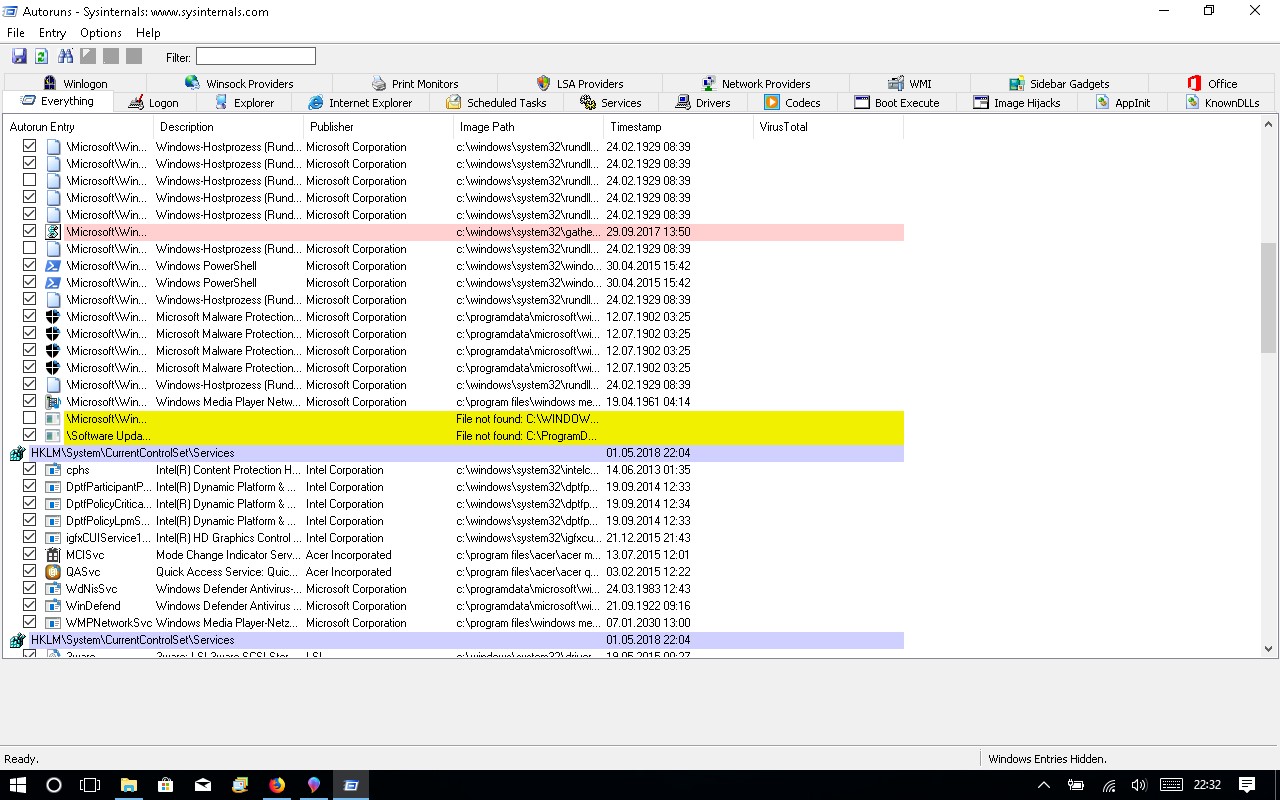
Task: Open the Windows Start menu
Action: pos(18,785)
